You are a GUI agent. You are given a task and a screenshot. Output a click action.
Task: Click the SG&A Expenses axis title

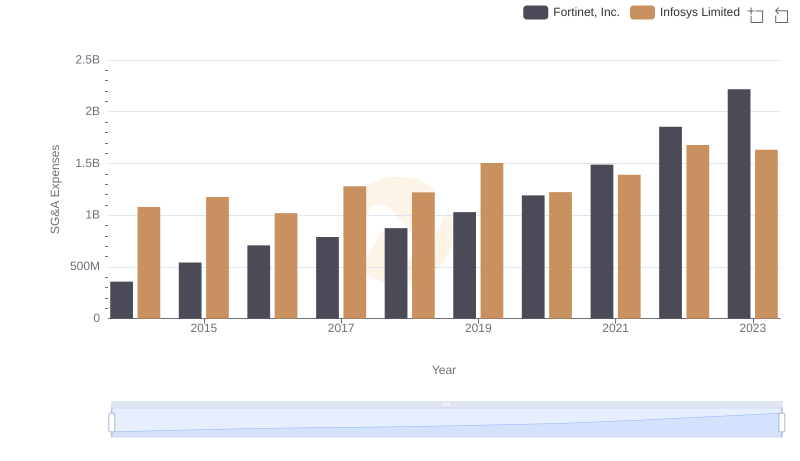pyautogui.click(x=55, y=189)
